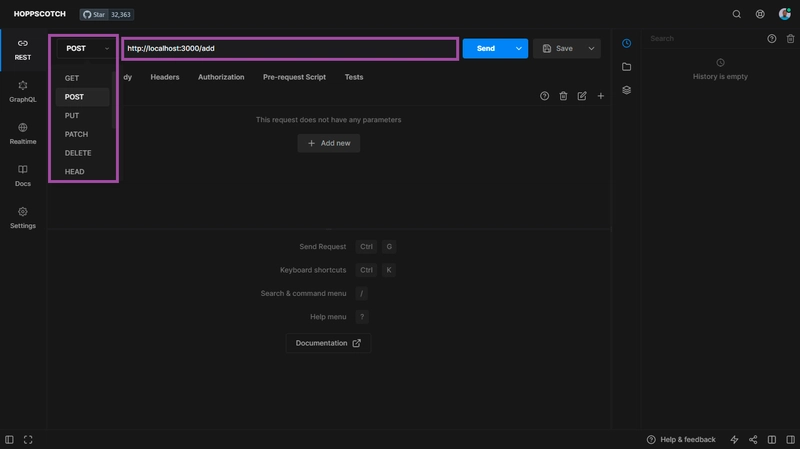
Task: Click the star count 32,363
Action: pyautogui.click(x=121, y=14)
